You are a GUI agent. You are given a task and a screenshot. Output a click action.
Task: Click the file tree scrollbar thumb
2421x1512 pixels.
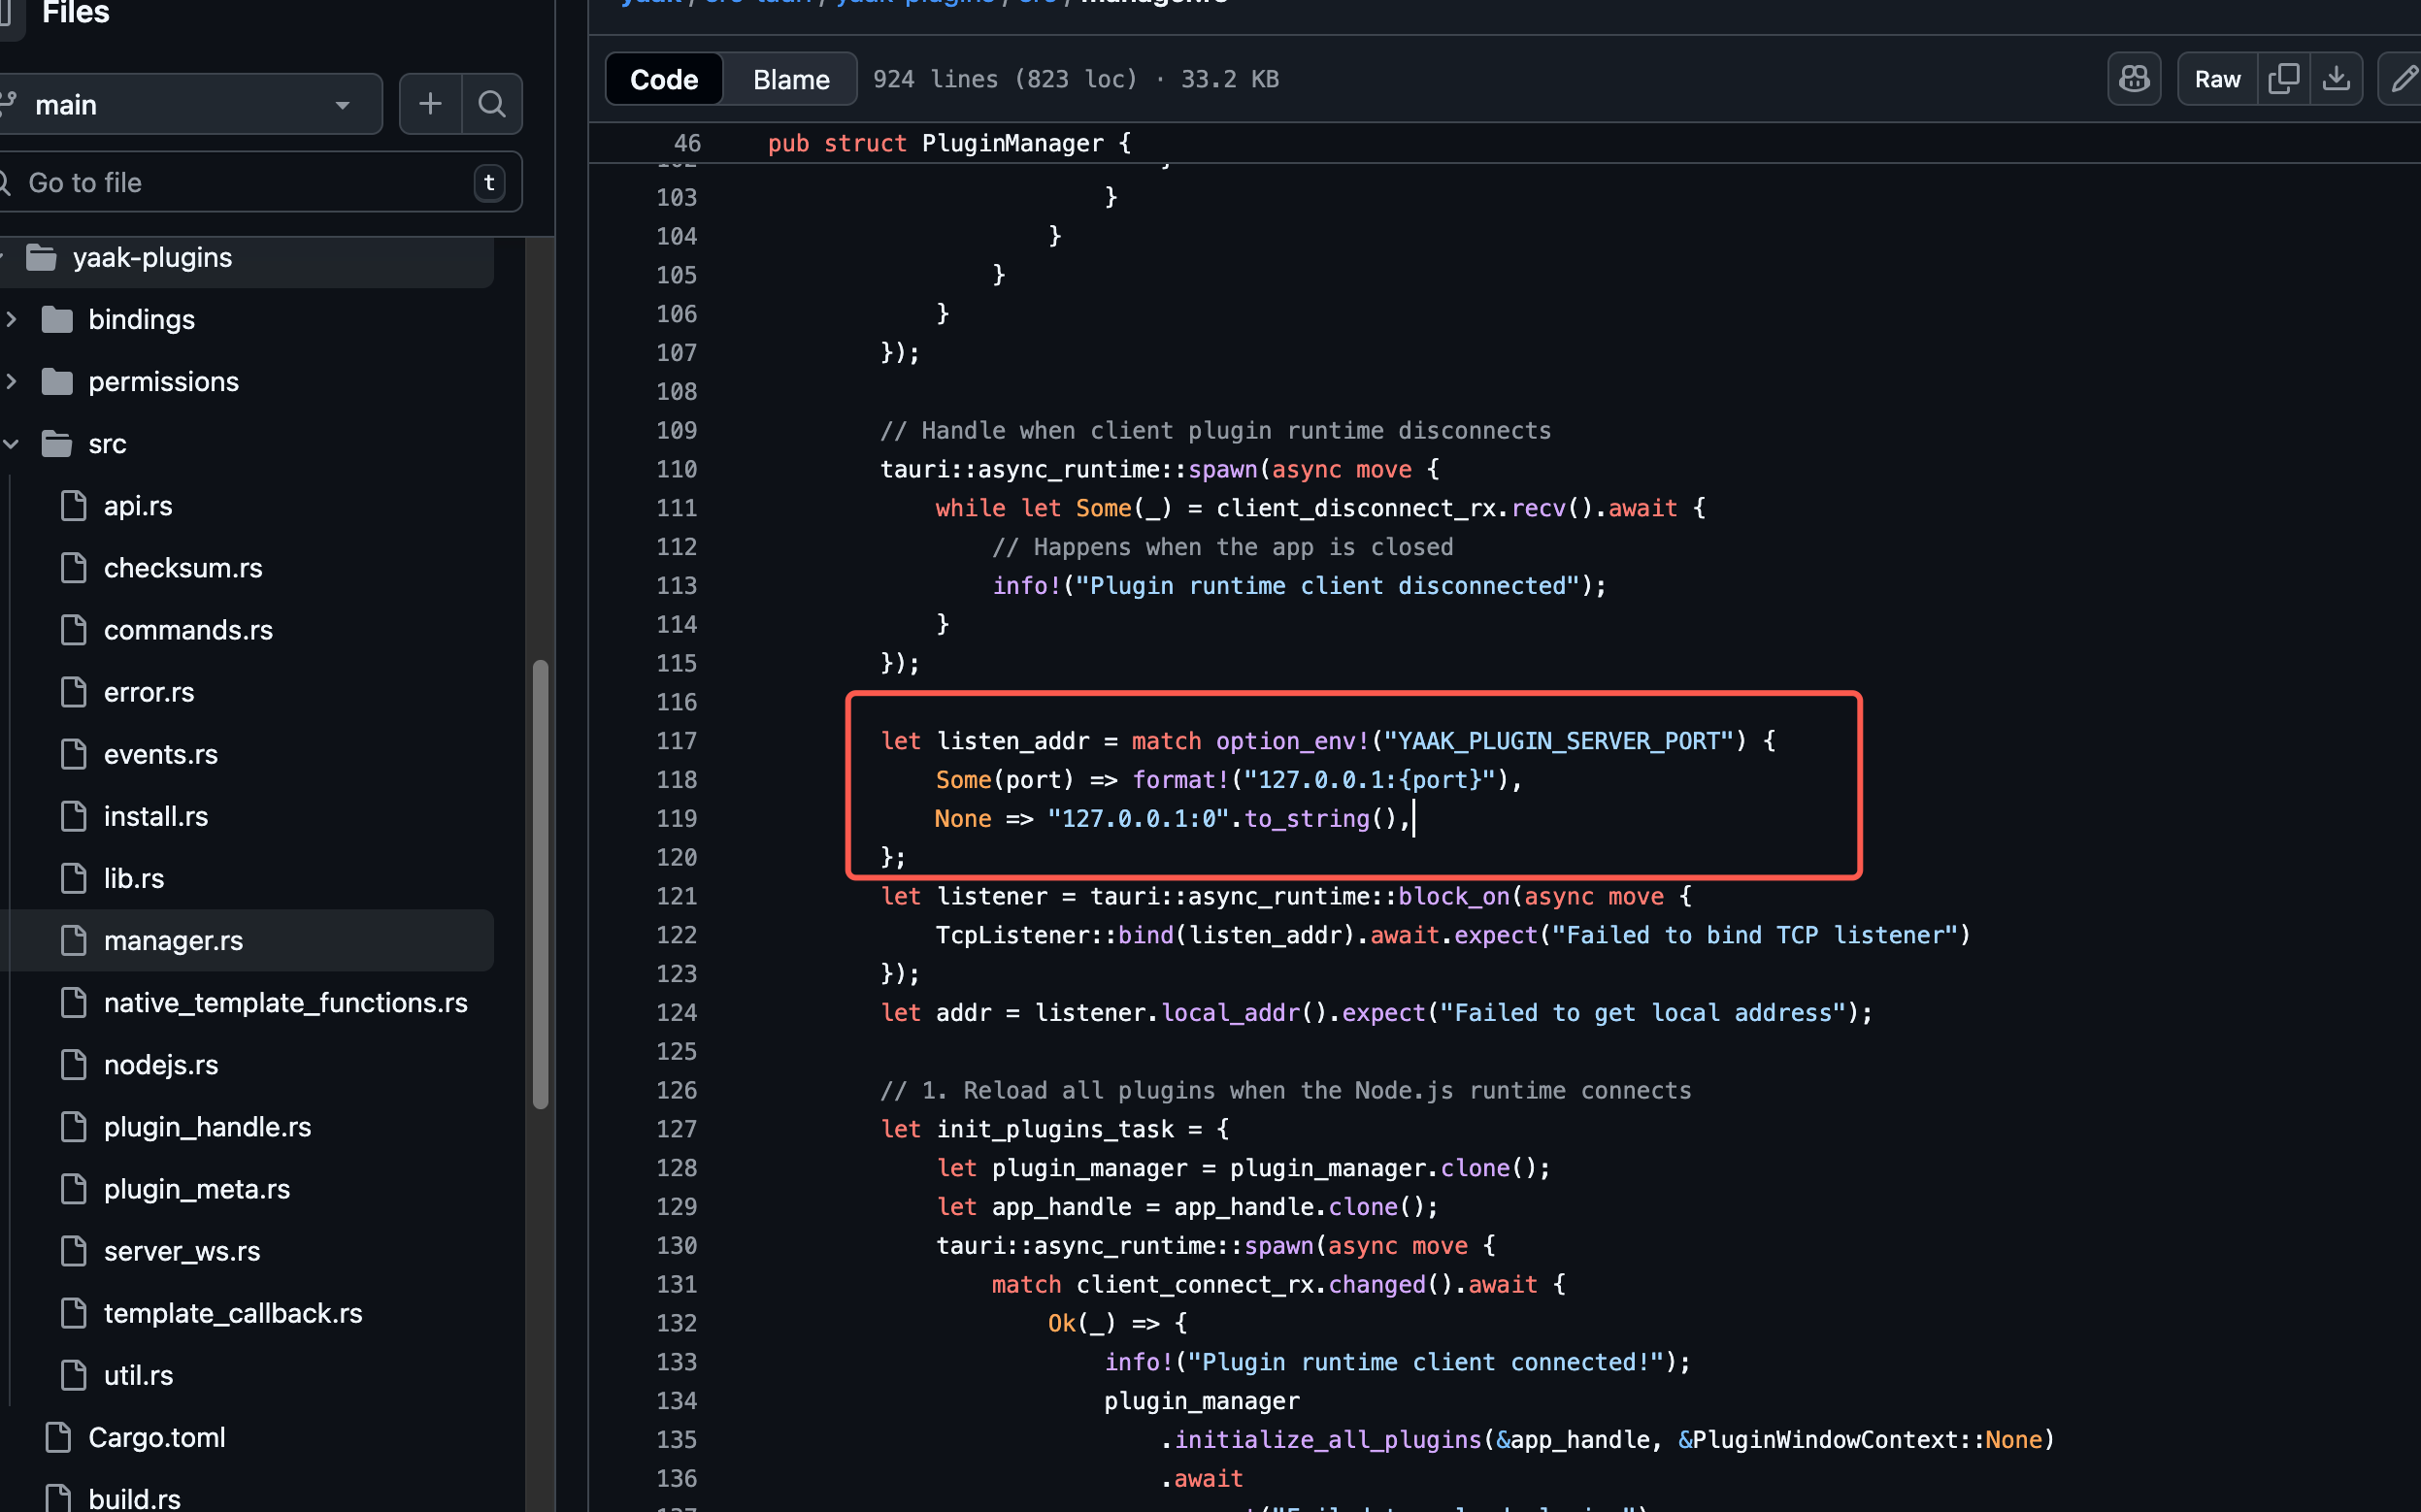540,885
